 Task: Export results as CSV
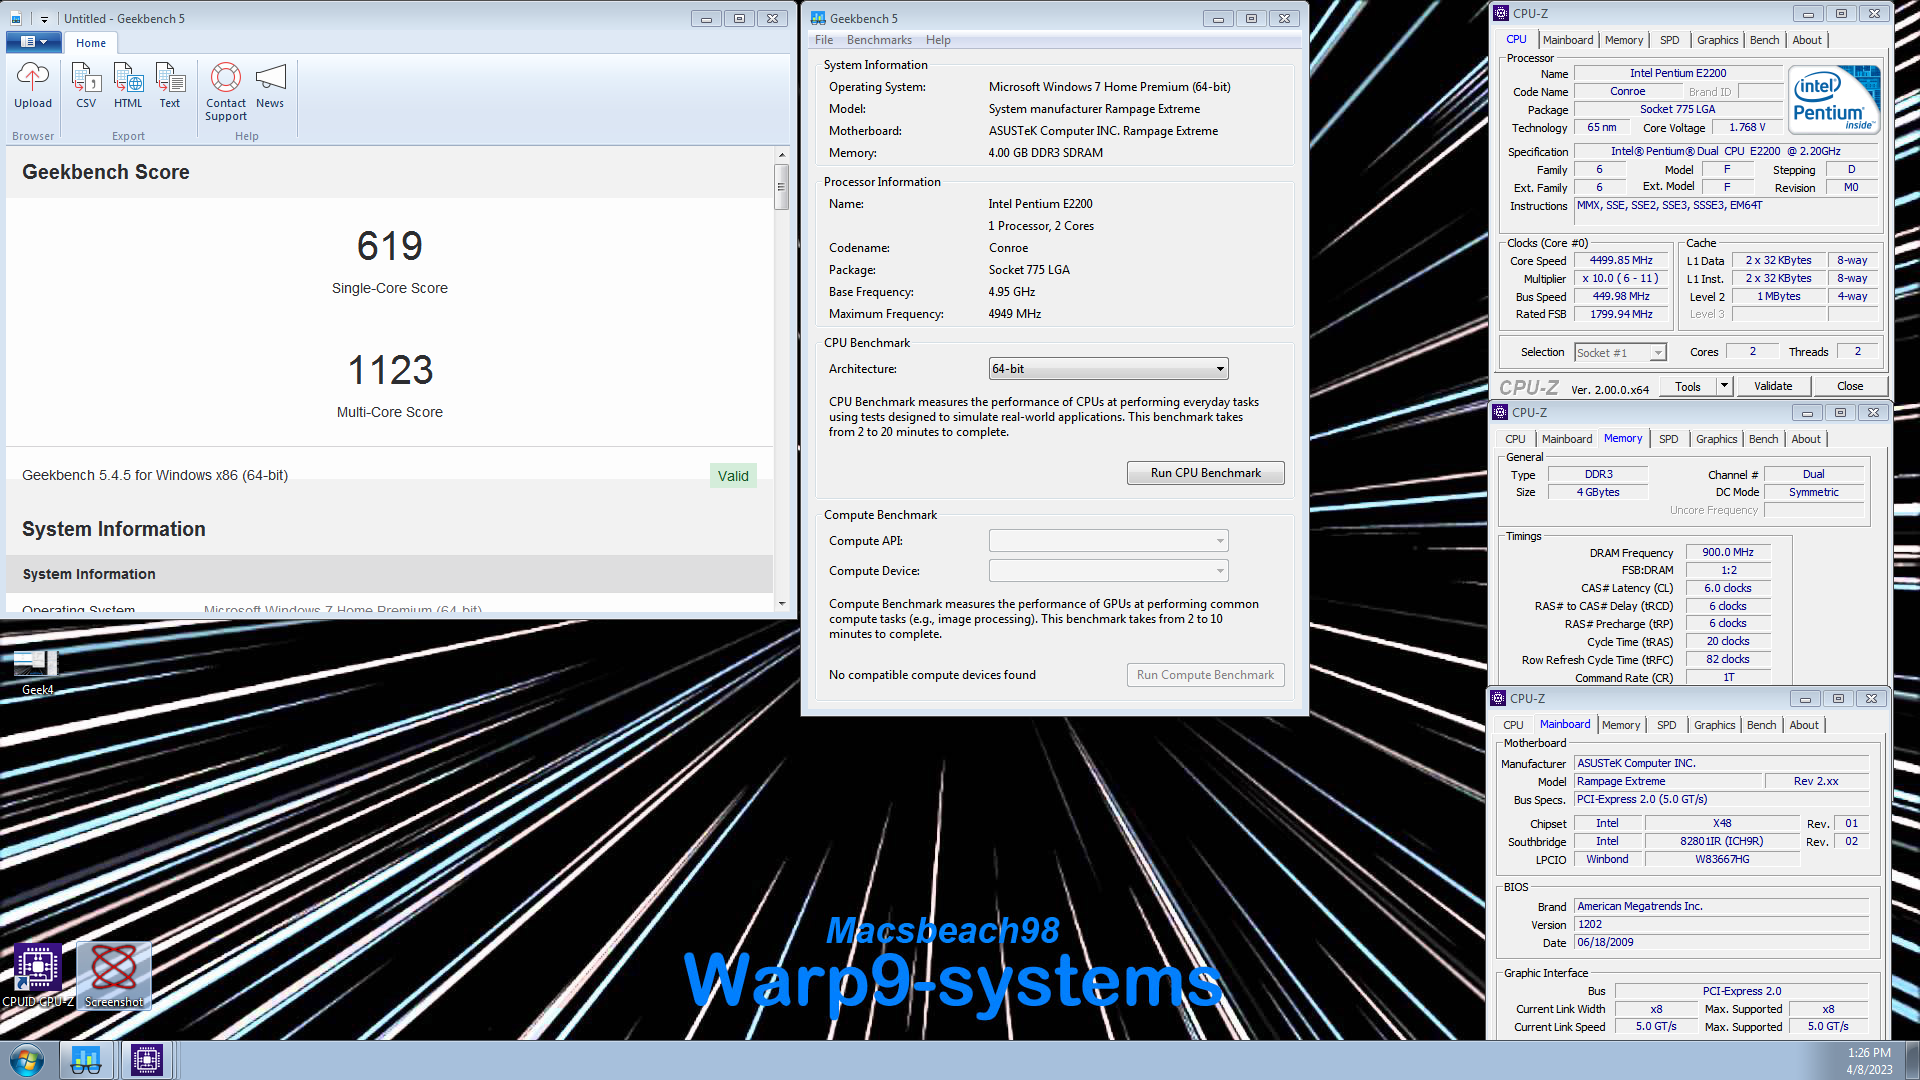click(86, 85)
